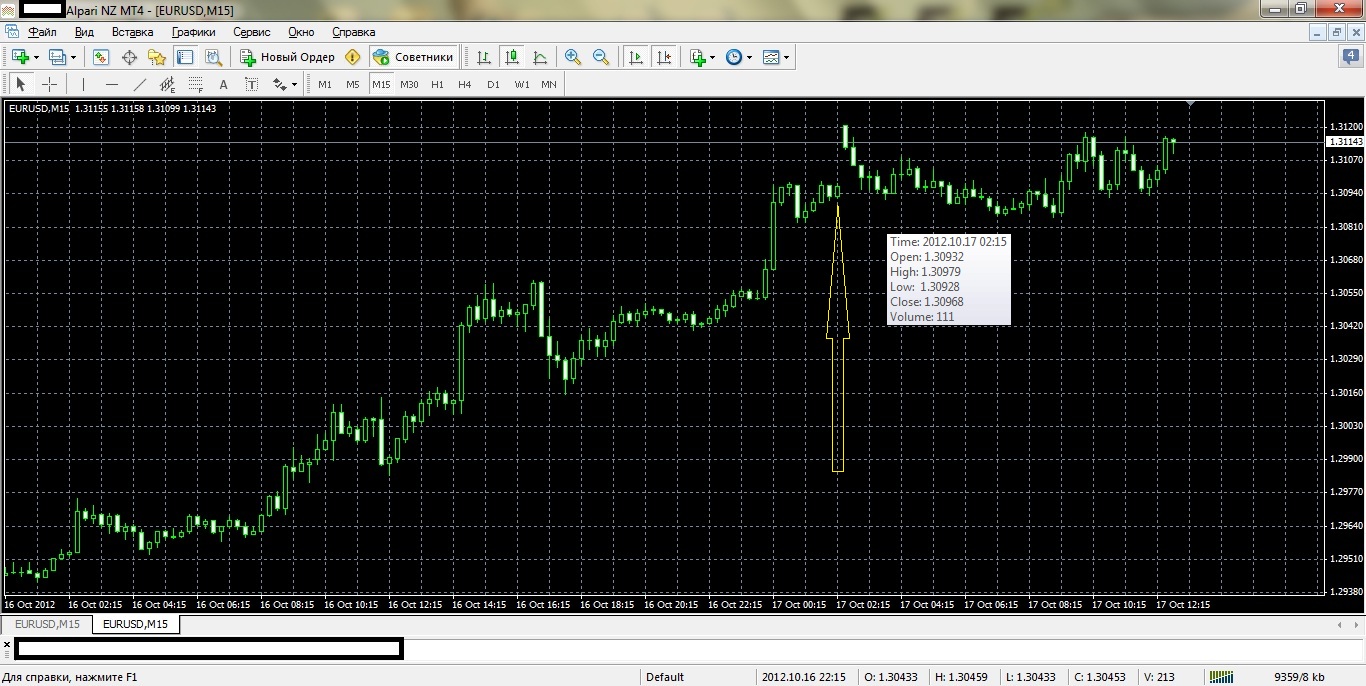
Task: Open the arrows objects dropdown
Action: point(295,84)
